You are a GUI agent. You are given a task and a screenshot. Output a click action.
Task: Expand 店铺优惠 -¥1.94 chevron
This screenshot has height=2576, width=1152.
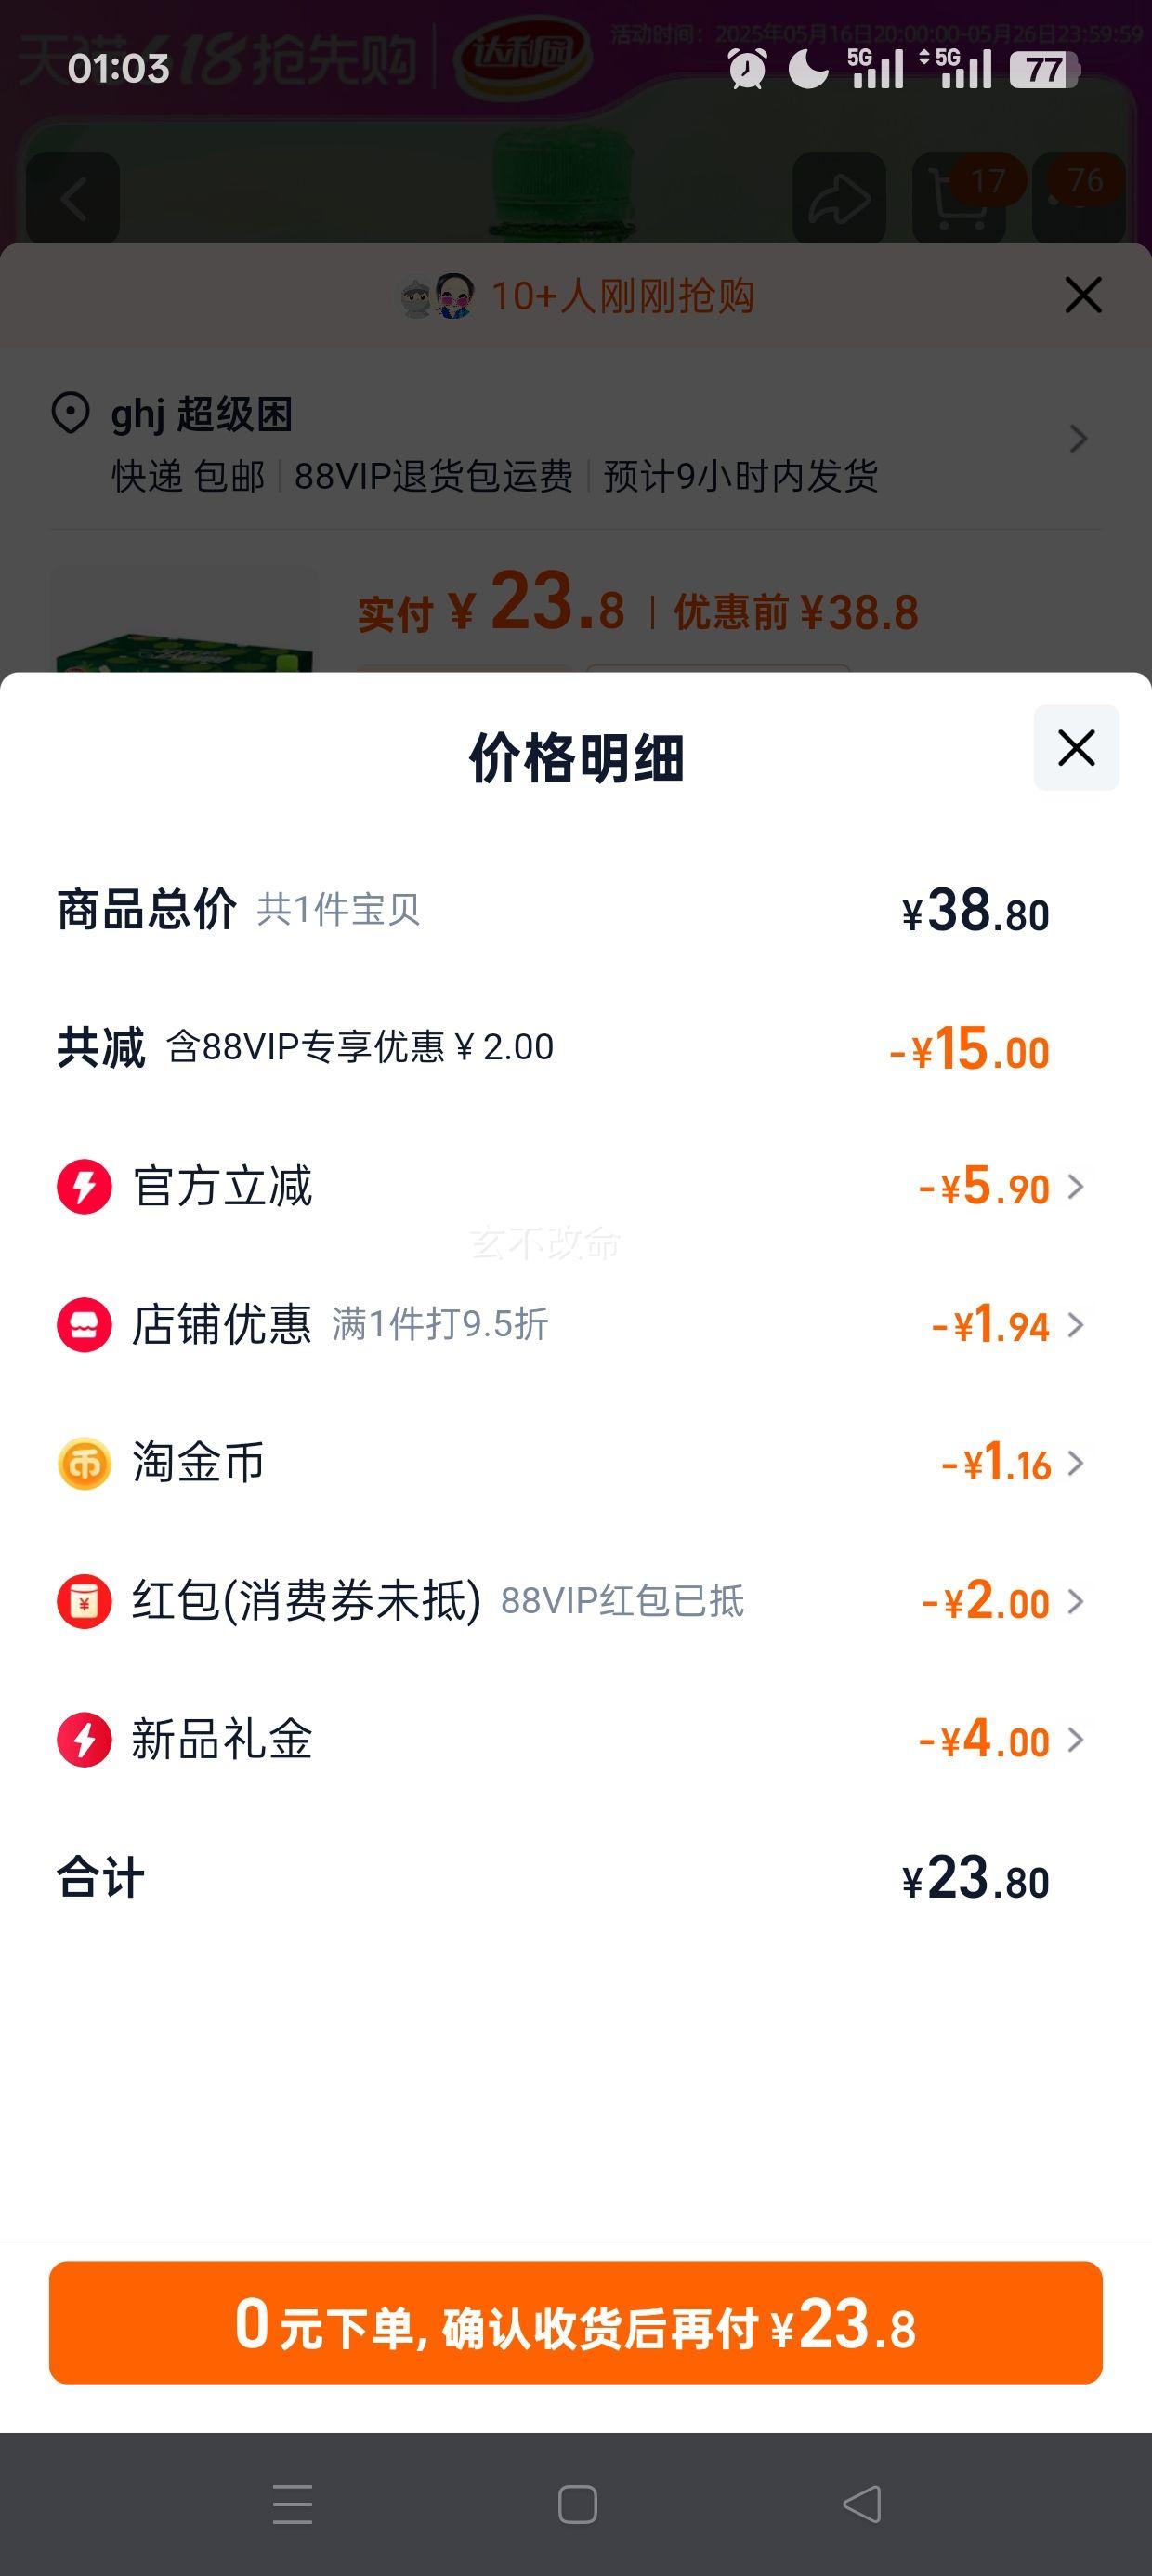click(1076, 1325)
